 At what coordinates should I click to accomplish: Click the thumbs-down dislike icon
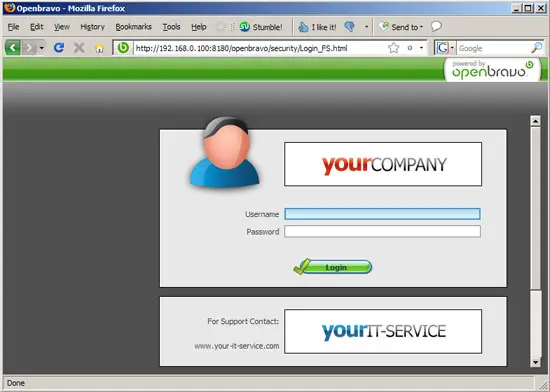[350, 27]
